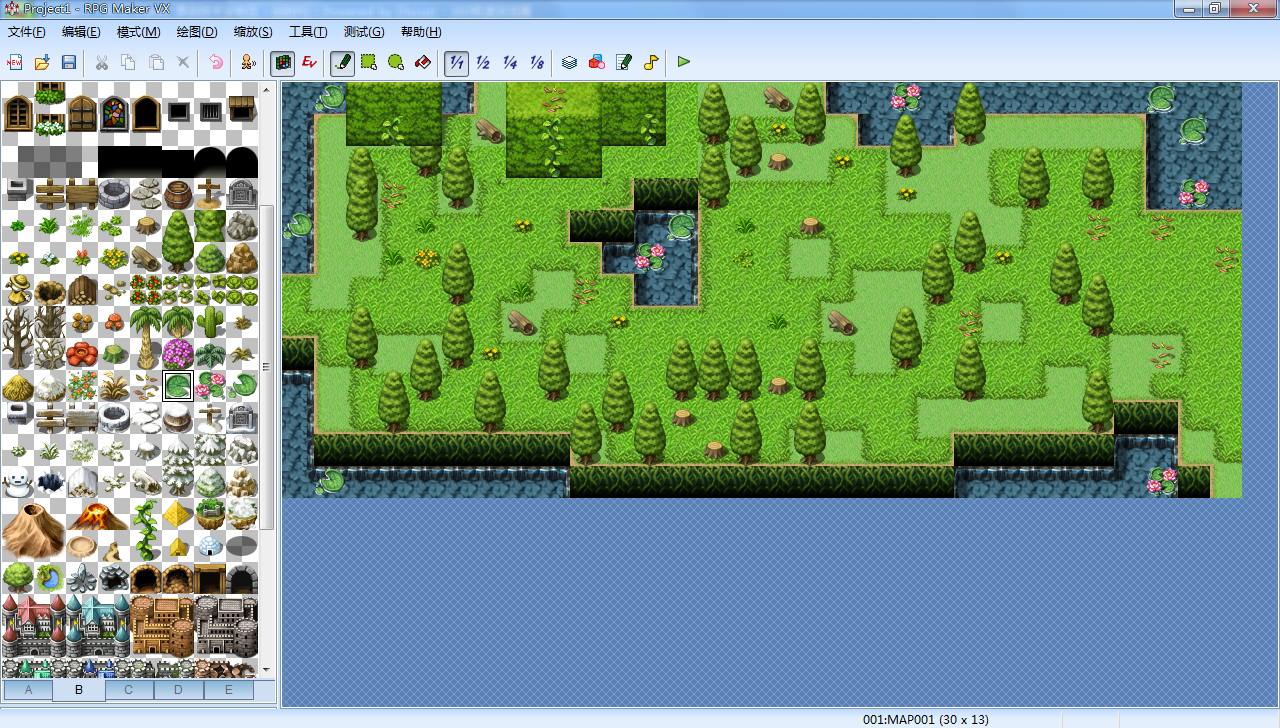Launch the Script Editor notepad icon
Viewport: 1280px width, 728px height.
click(624, 62)
